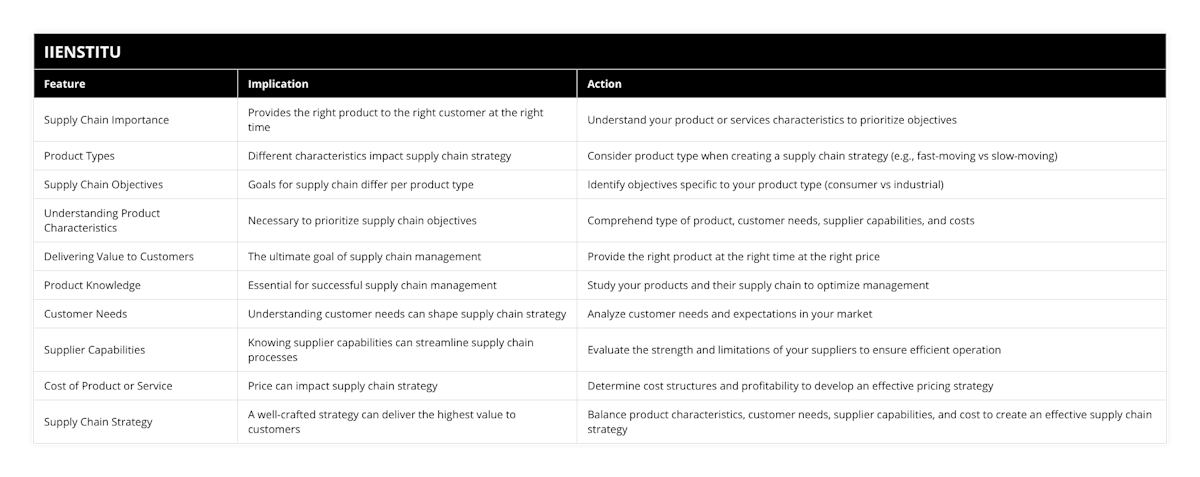Image resolution: width=1200 pixels, height=477 pixels.
Task: Click 'Price can impact supply chain strategy' text
Action: click(343, 386)
